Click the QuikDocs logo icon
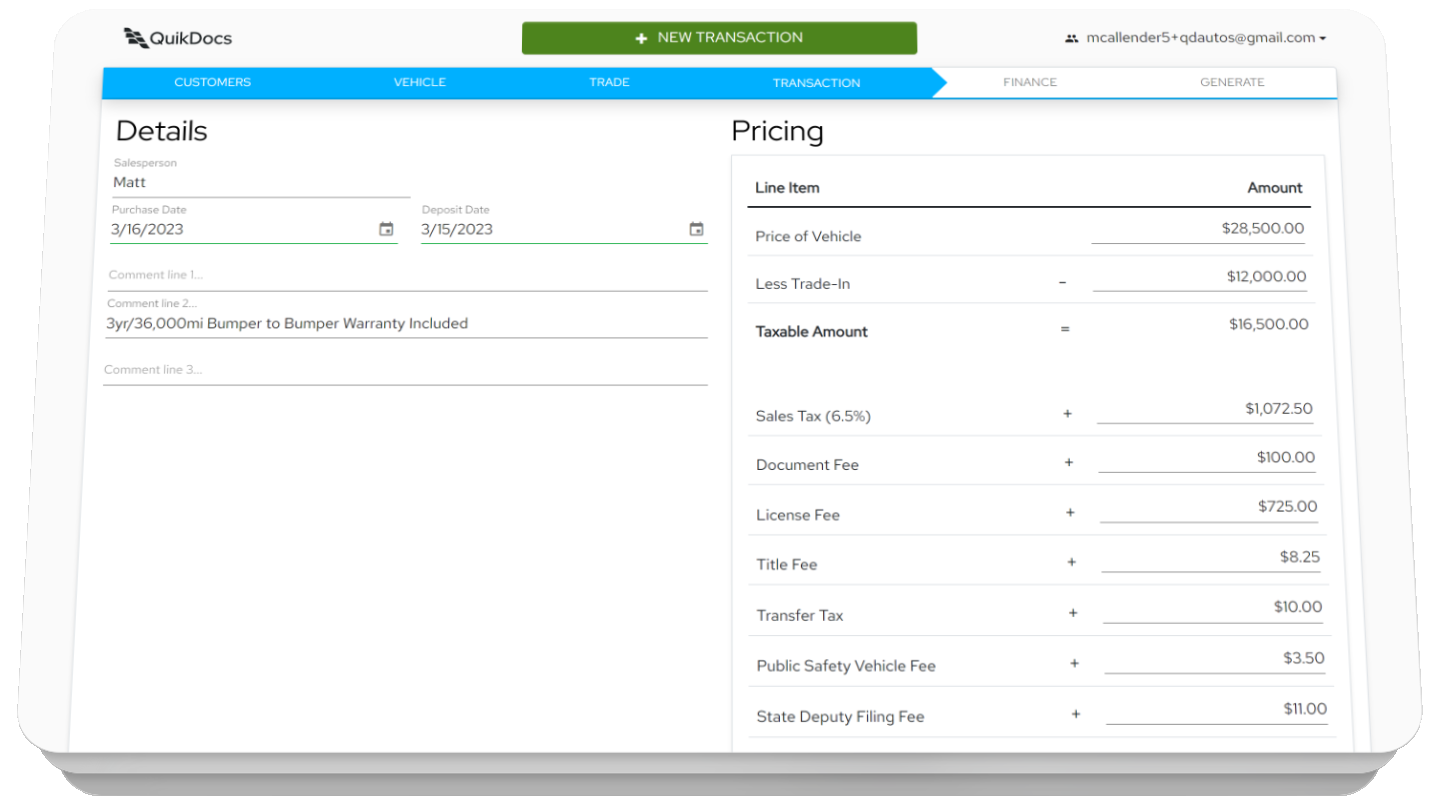1438x809 pixels. click(x=135, y=38)
